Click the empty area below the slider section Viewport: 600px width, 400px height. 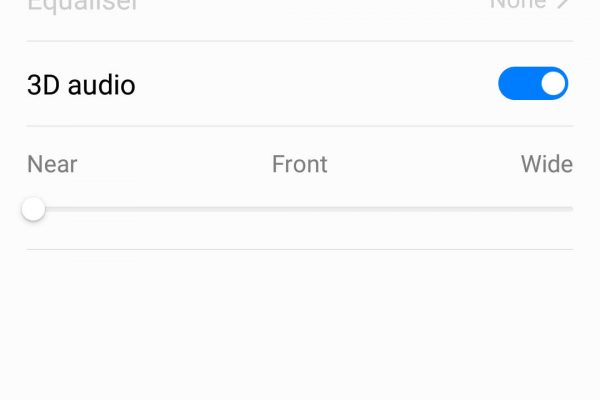(300, 325)
